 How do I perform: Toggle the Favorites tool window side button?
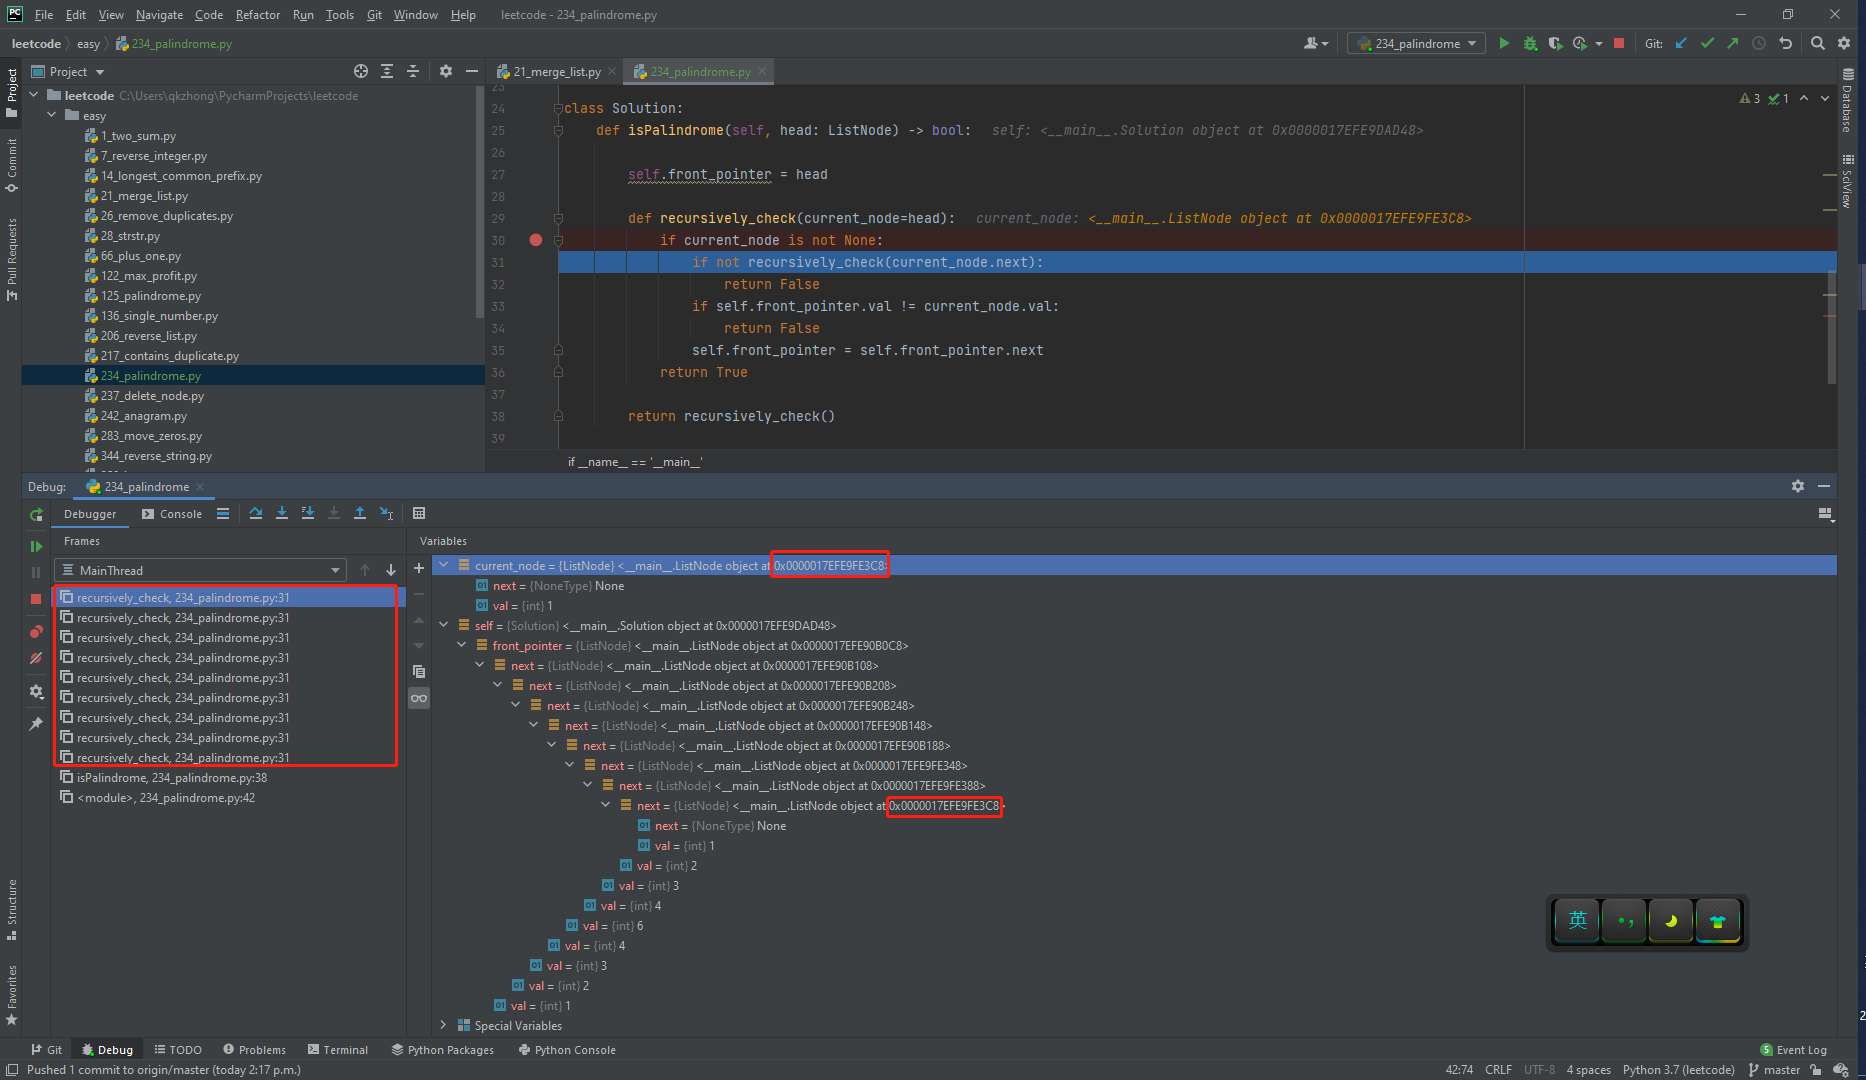pos(11,995)
